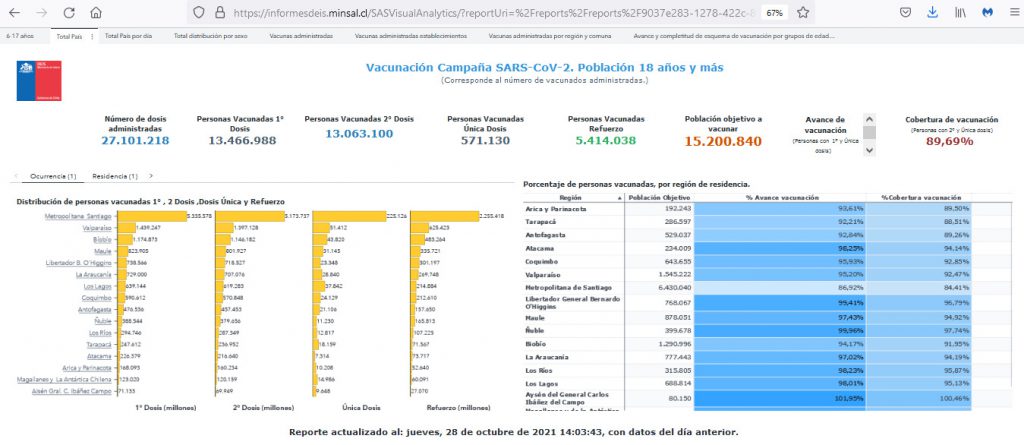Sort by % Avance vacunación column header
Screen dimensions: 1024x445
tap(780, 197)
